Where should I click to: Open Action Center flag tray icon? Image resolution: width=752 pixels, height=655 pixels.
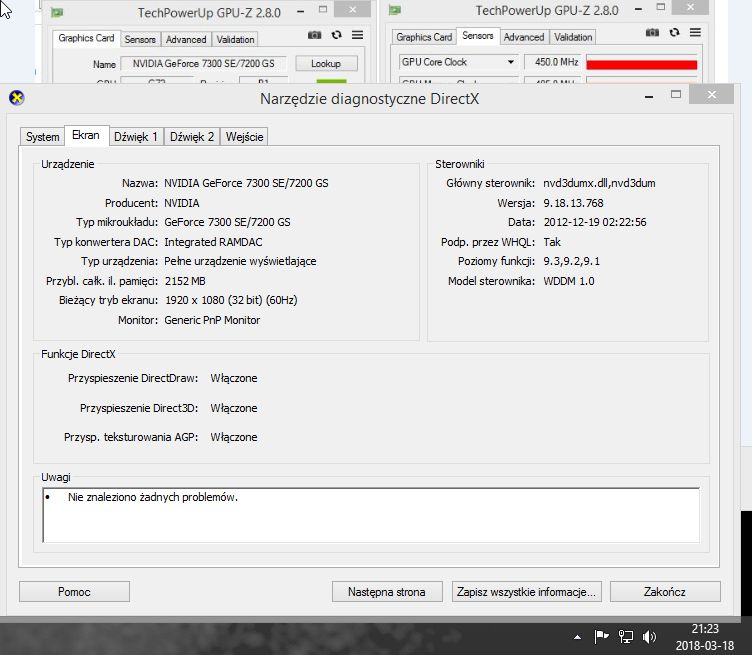[x=601, y=637]
